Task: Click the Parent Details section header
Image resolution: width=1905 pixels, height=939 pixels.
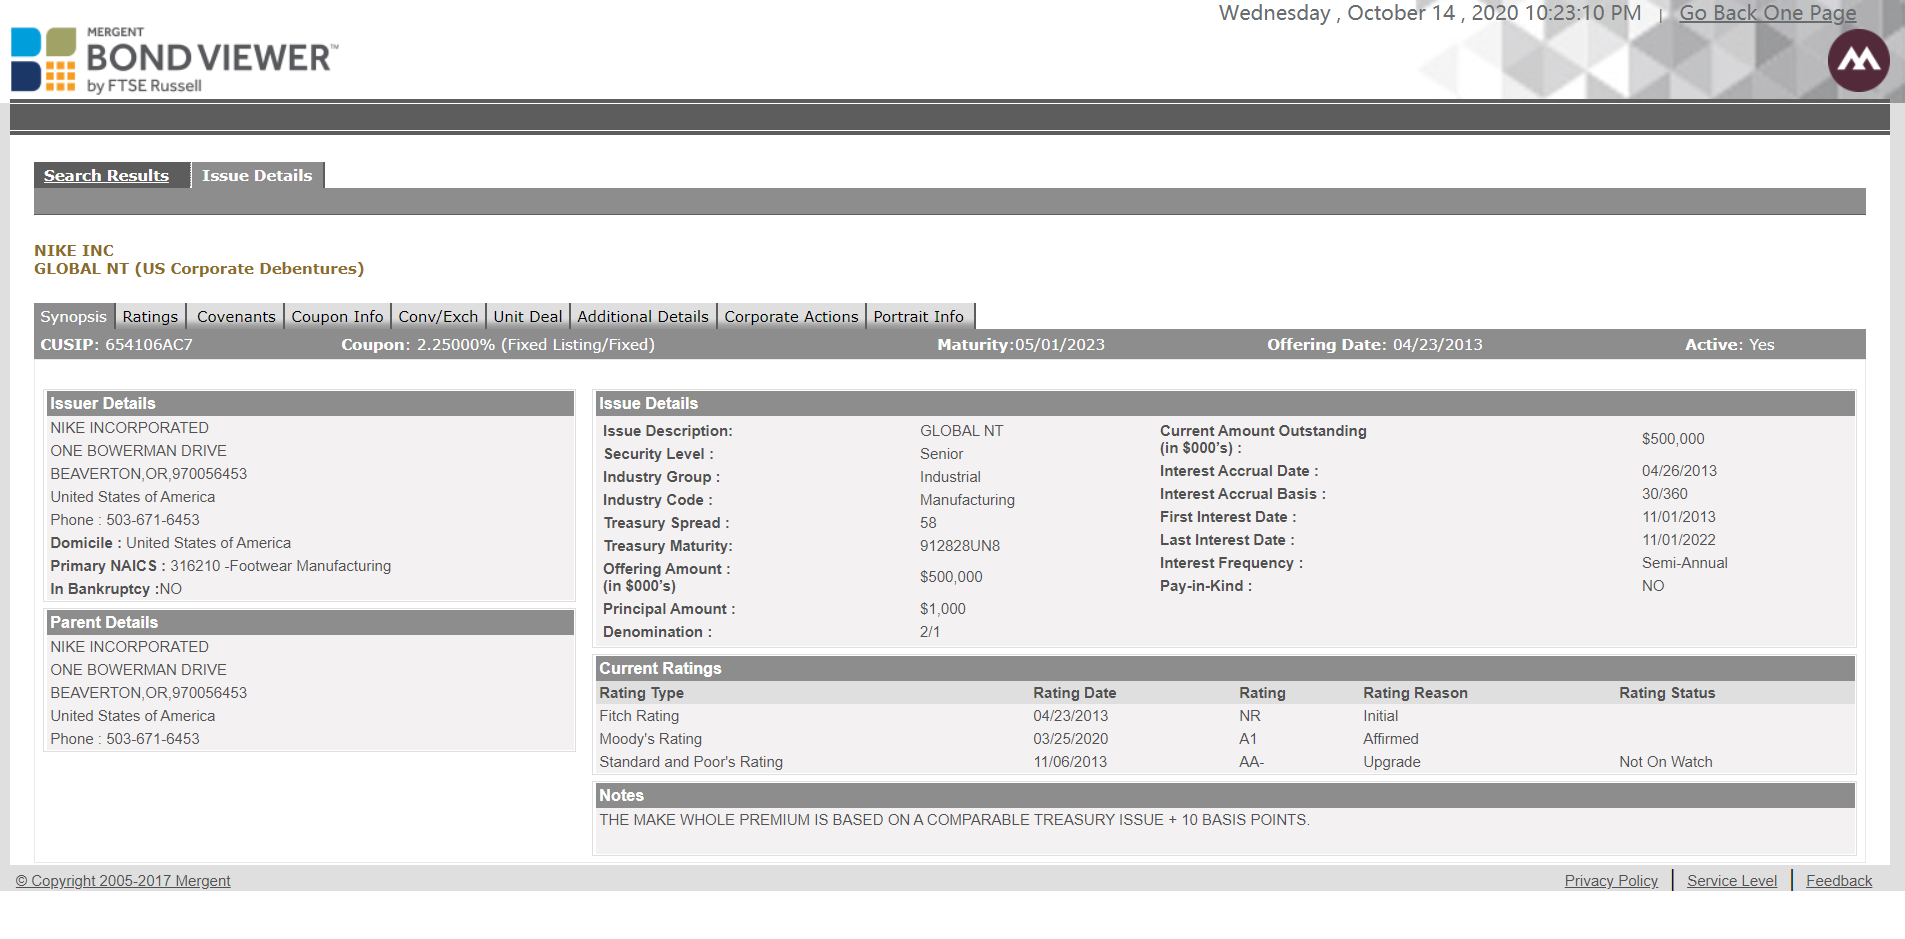Action: pyautogui.click(x=310, y=622)
